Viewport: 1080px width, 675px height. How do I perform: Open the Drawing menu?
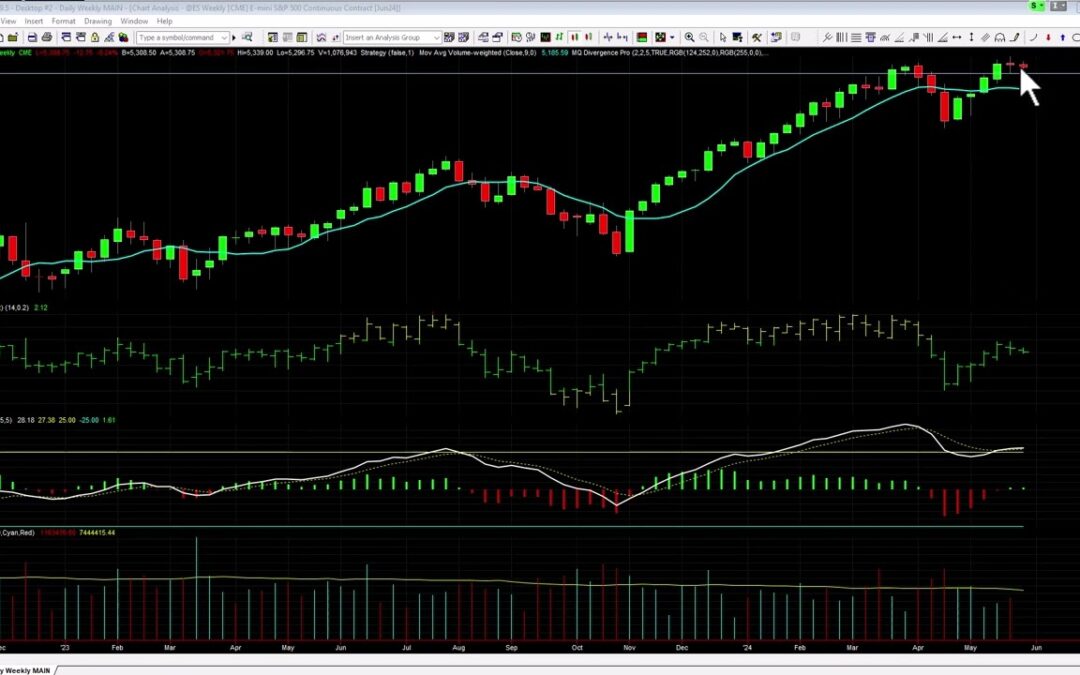click(98, 20)
